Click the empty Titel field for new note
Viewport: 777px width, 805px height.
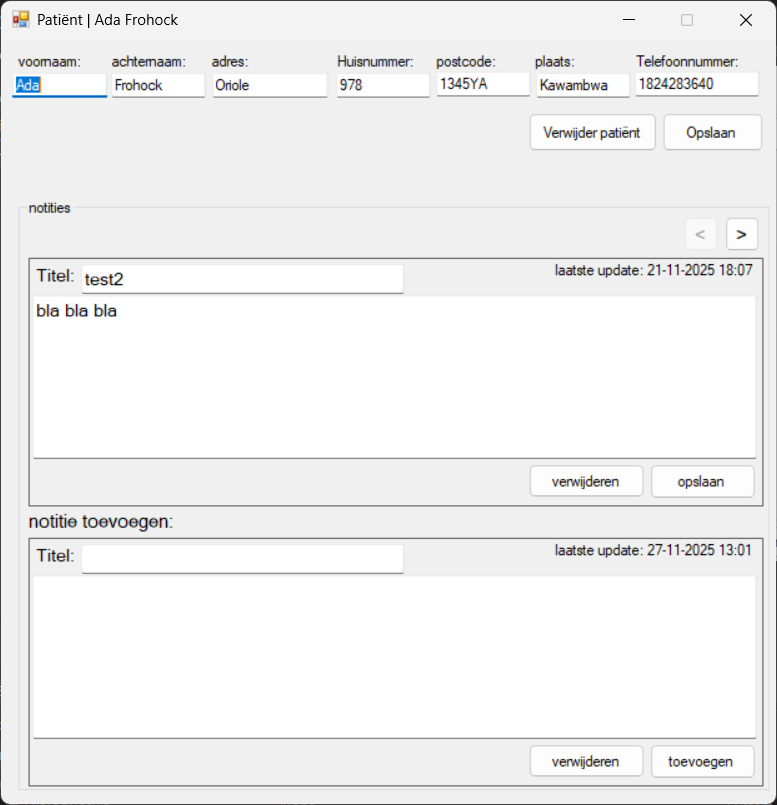coord(242,559)
